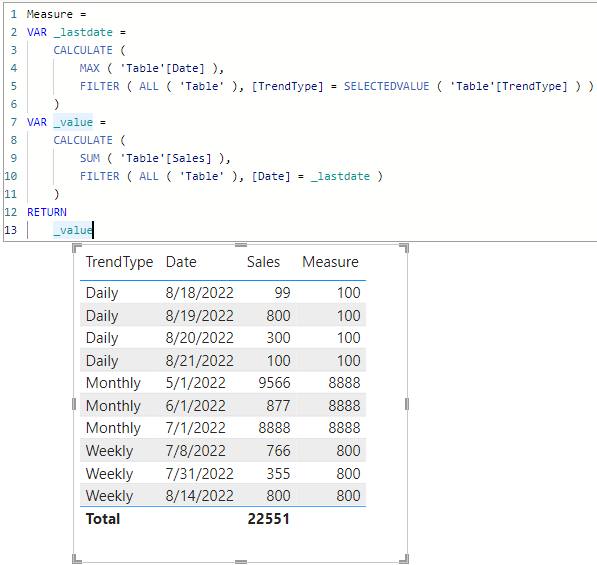This screenshot has height=565, width=597.
Task: Click MAX function on line 4
Action: pos(89,68)
